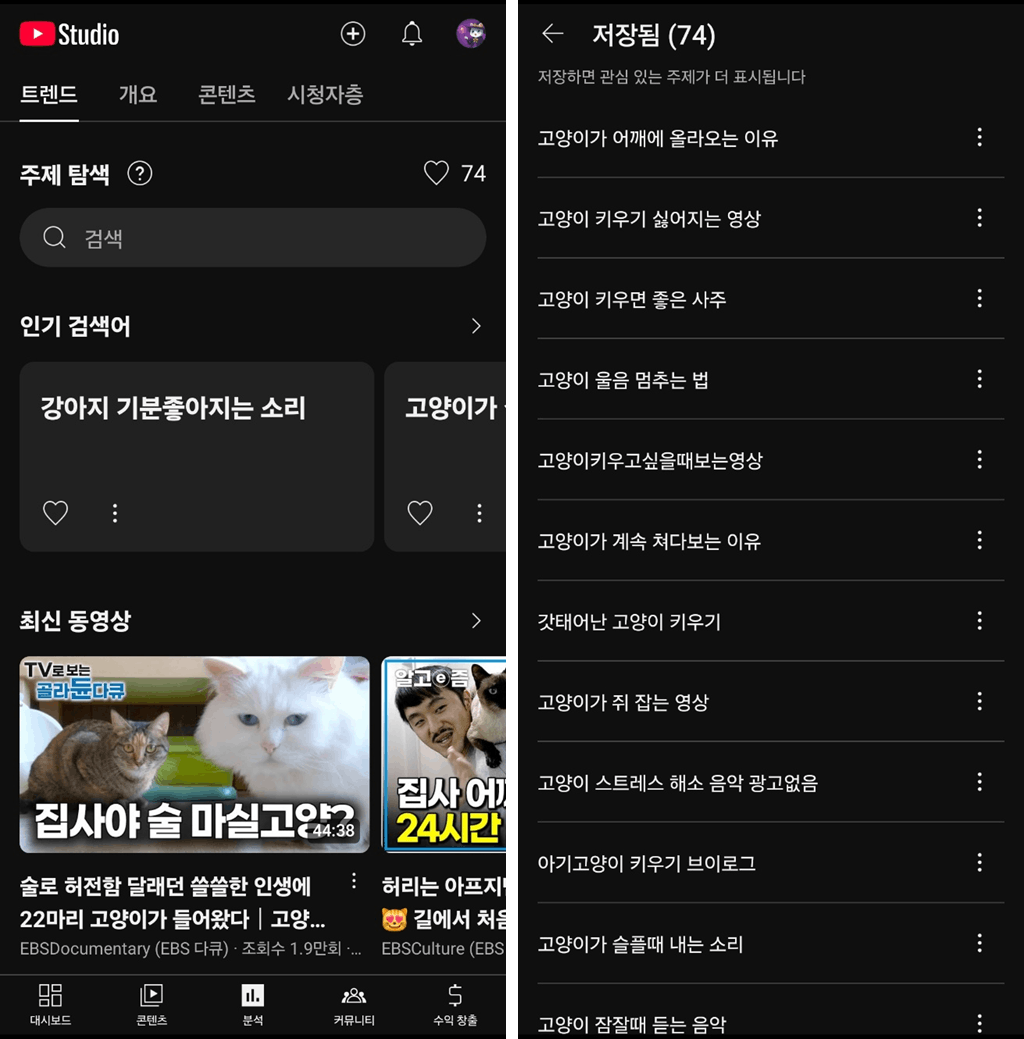Open the 24시간 video thumbnail

pyautogui.click(x=444, y=754)
